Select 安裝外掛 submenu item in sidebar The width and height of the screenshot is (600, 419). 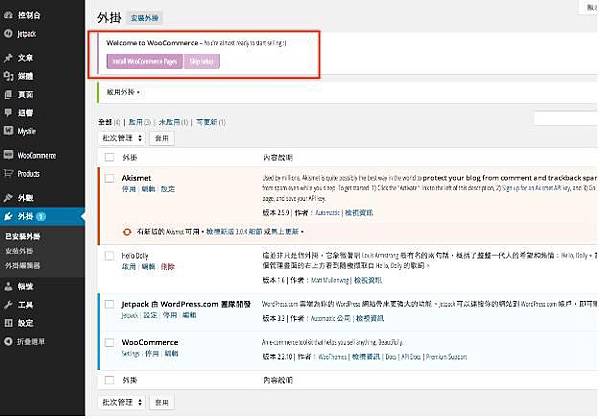[x=19, y=251]
